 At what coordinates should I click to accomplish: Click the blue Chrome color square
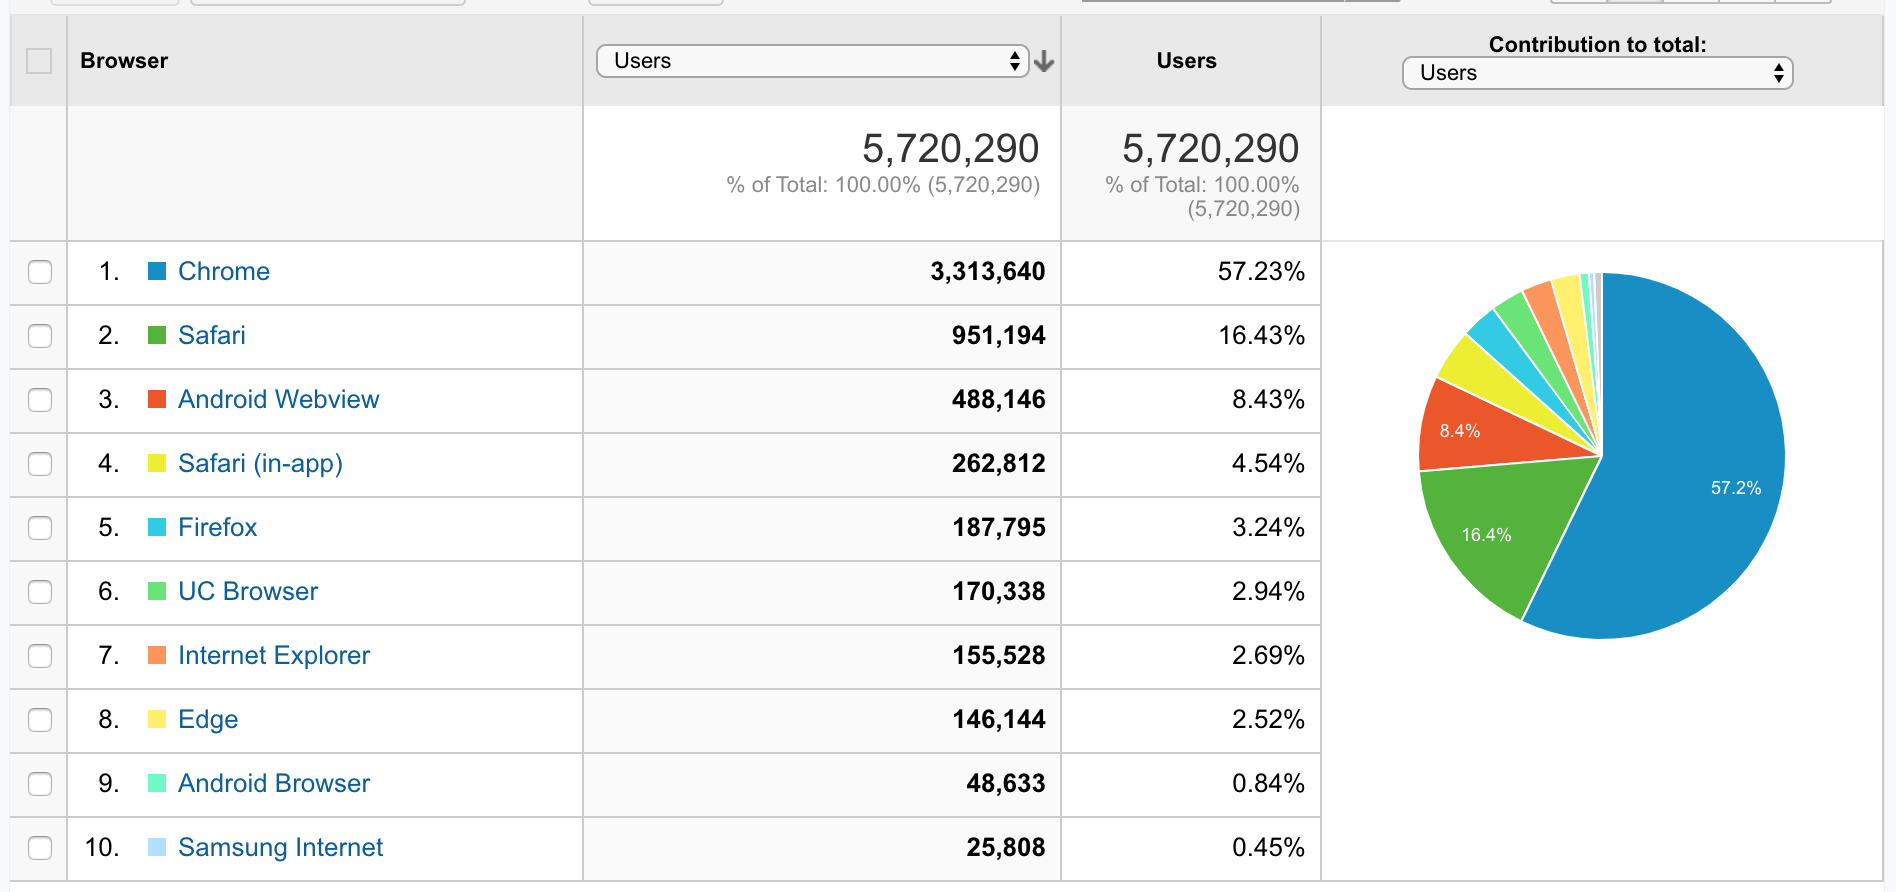[x=157, y=271]
